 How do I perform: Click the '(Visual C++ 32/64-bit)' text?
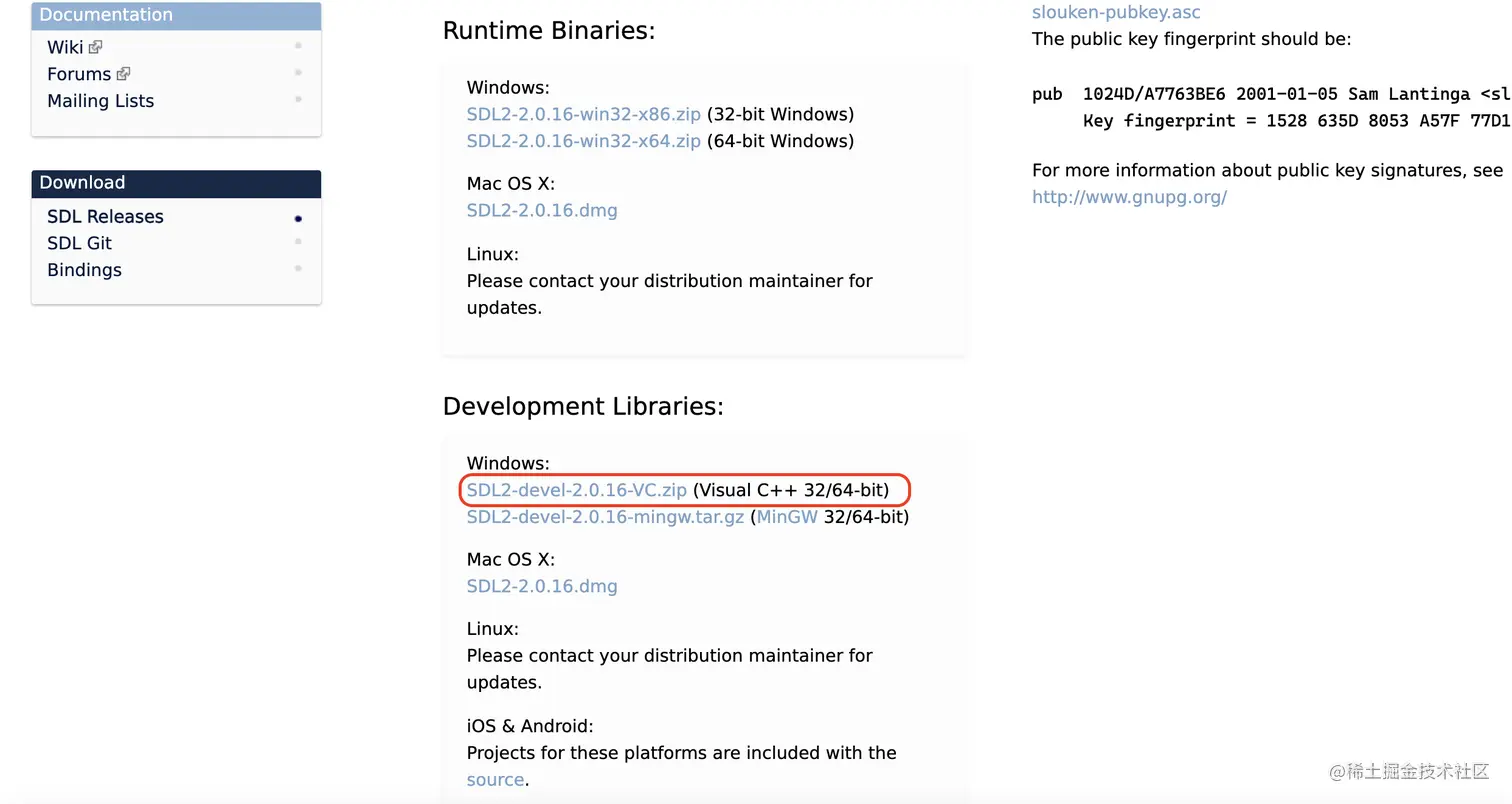coord(790,490)
